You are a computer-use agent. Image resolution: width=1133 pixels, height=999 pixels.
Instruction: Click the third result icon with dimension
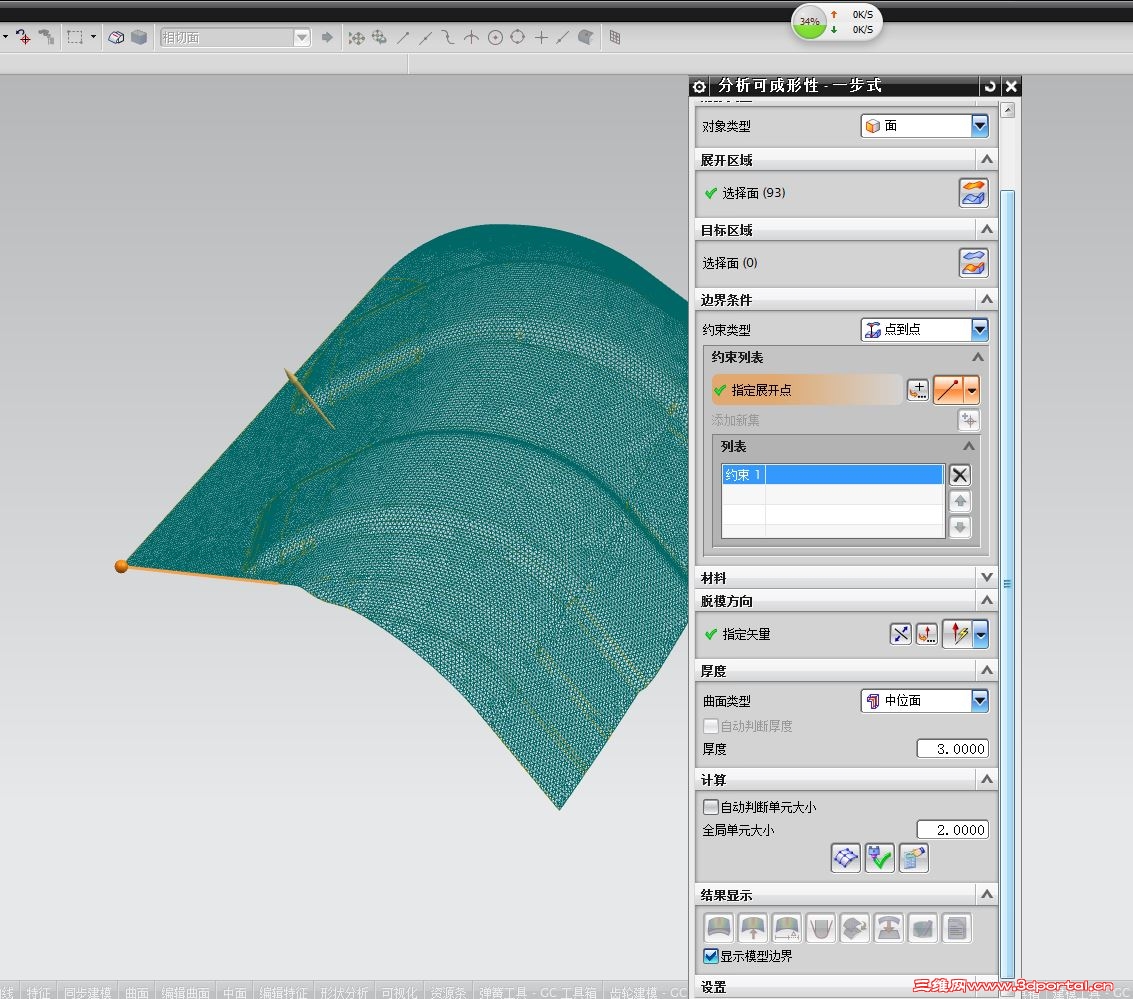[x=786, y=928]
